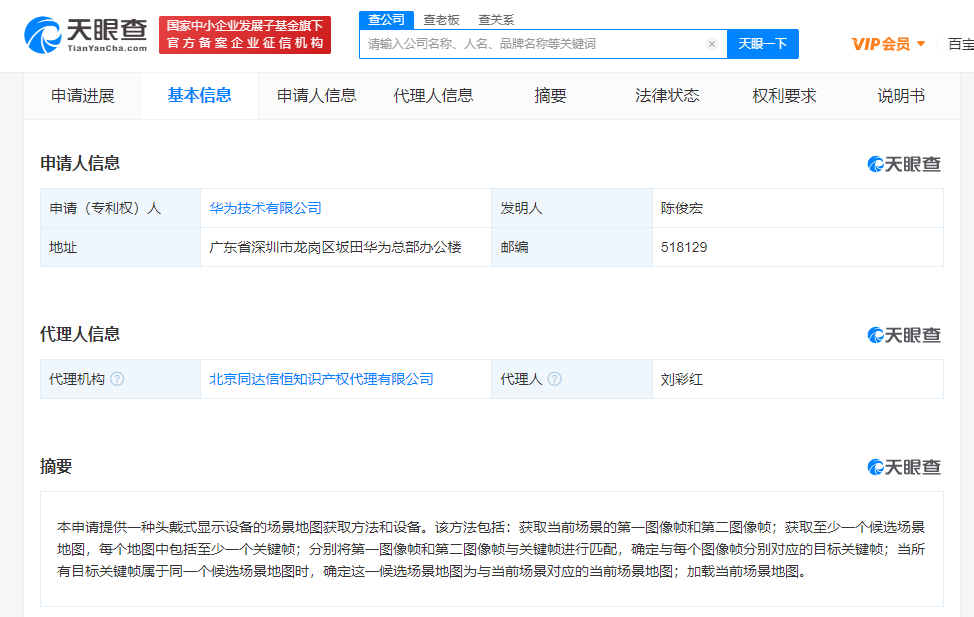Viewport: 974px width, 617px height.
Task: Select the 查关系 search tab
Action: pos(496,20)
